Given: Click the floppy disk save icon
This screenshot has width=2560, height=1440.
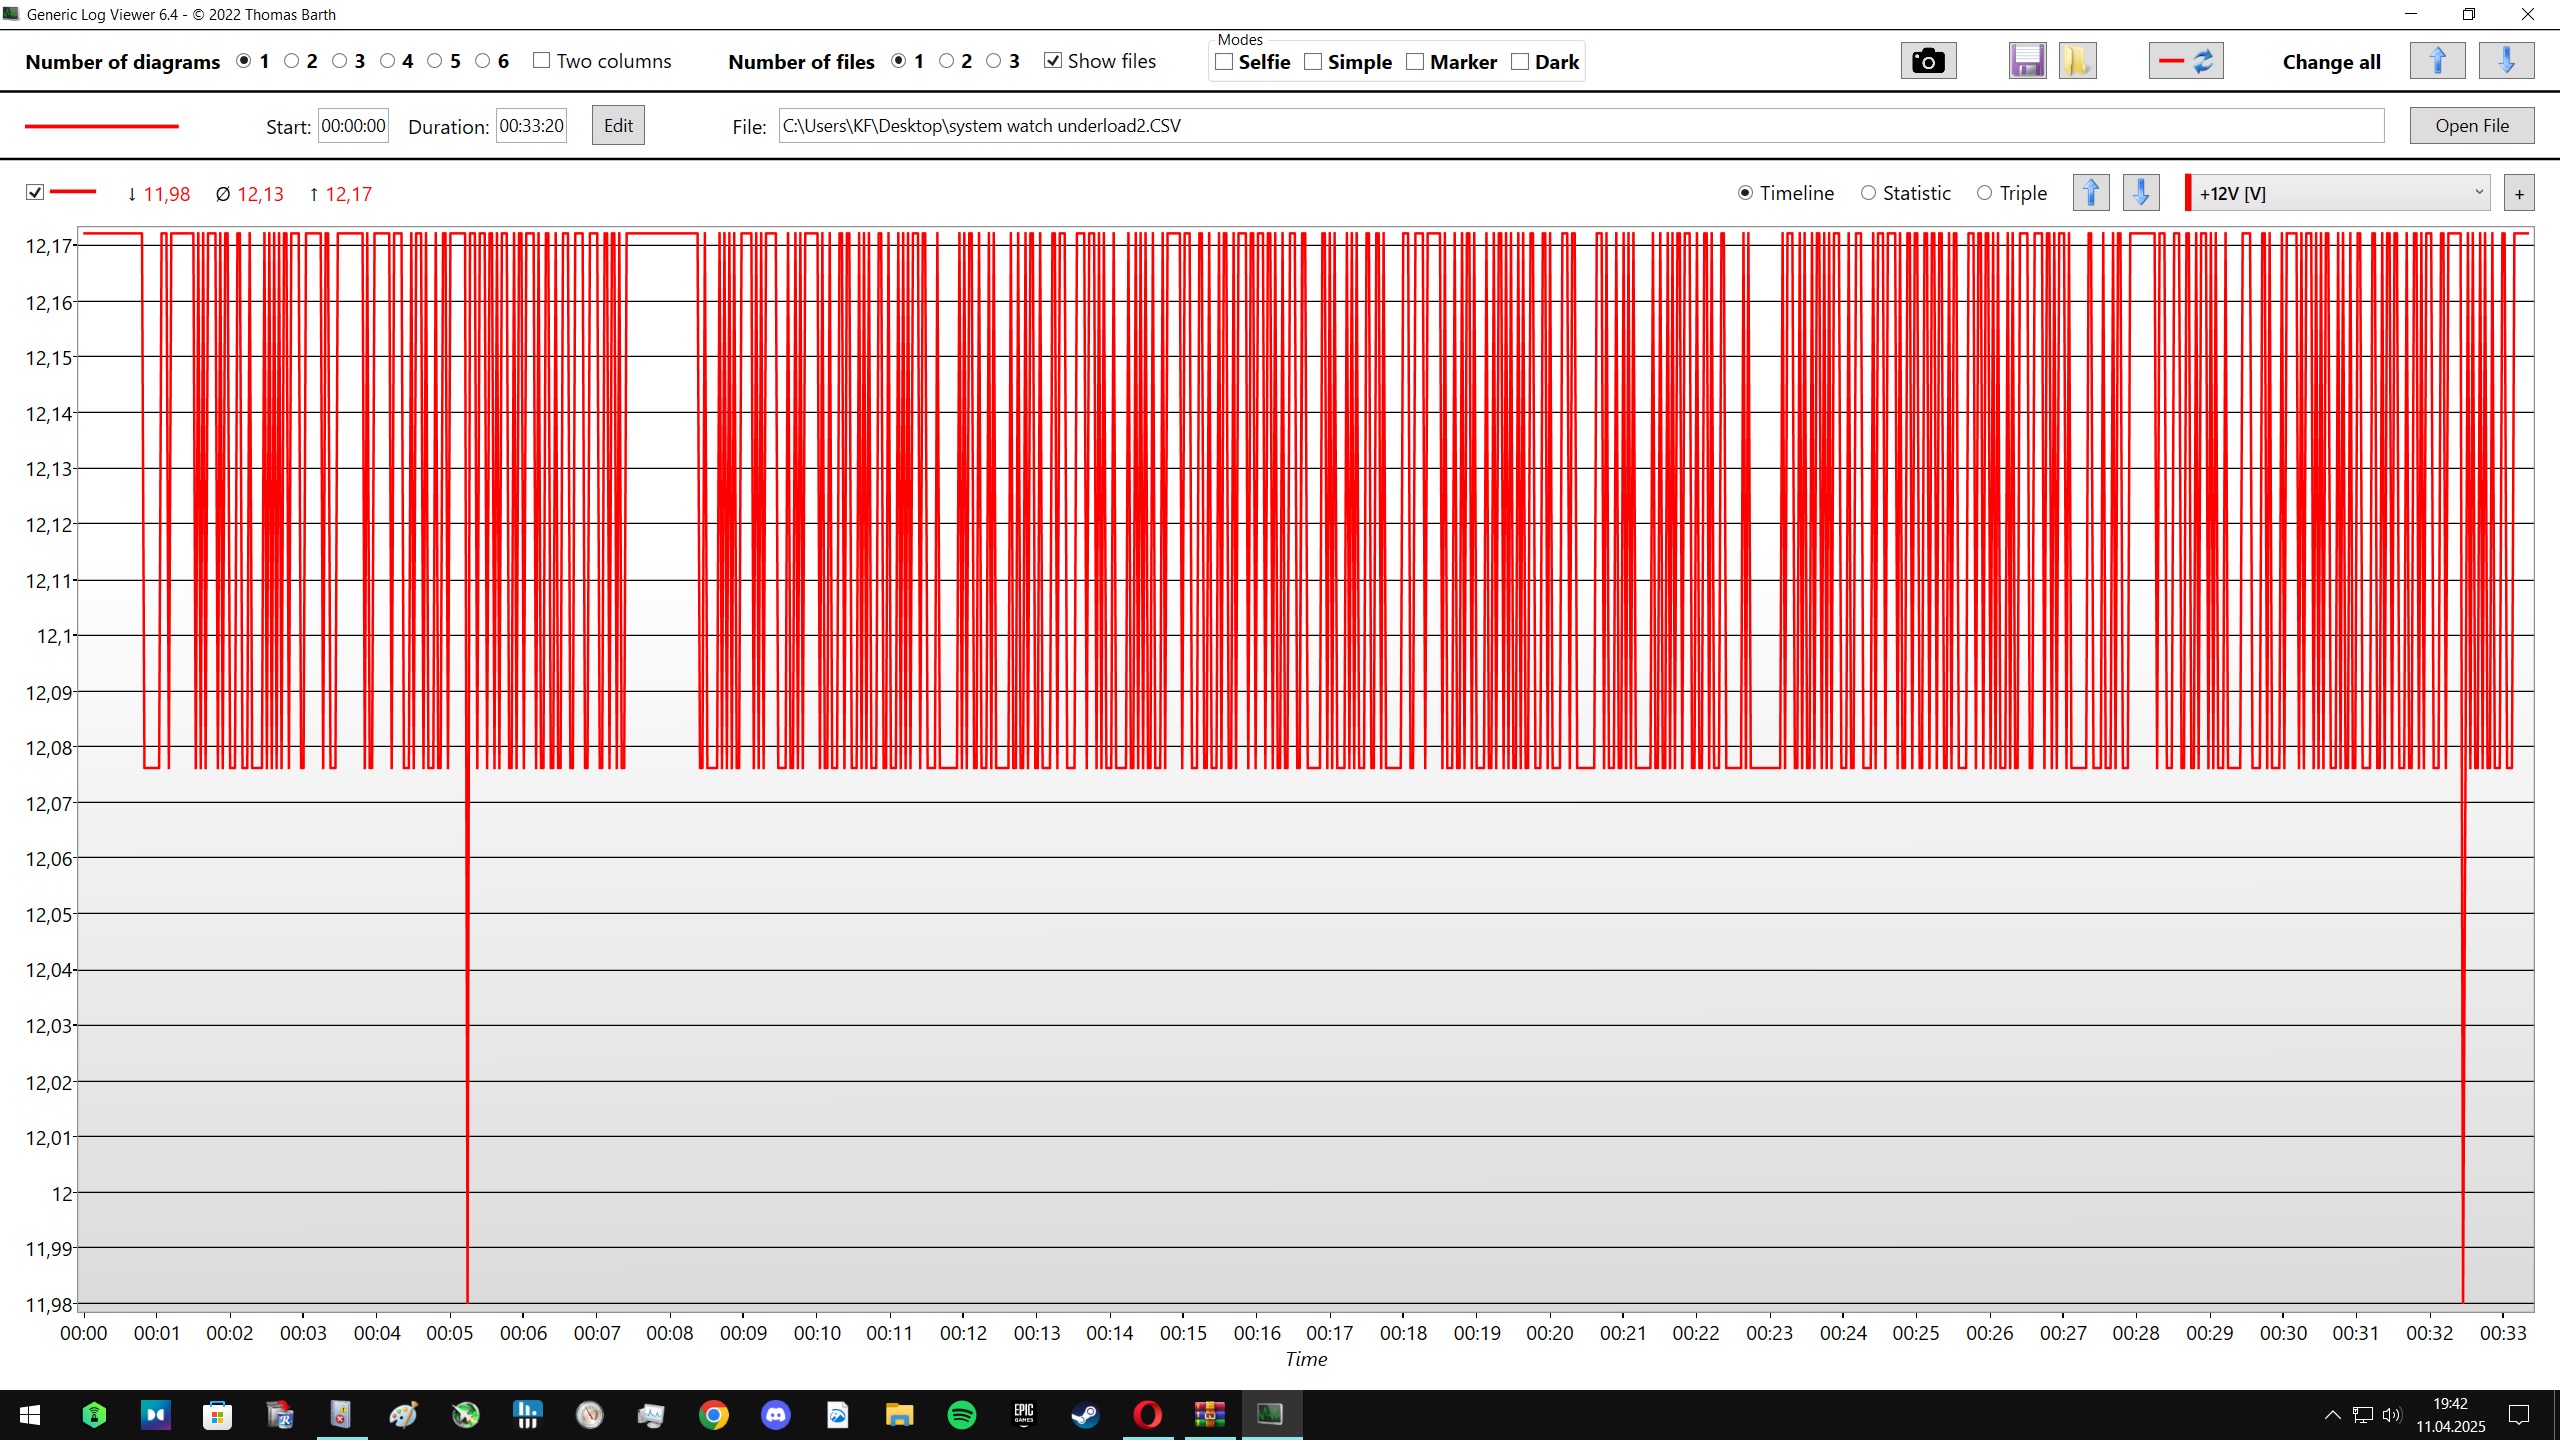Looking at the screenshot, I should pos(2027,61).
